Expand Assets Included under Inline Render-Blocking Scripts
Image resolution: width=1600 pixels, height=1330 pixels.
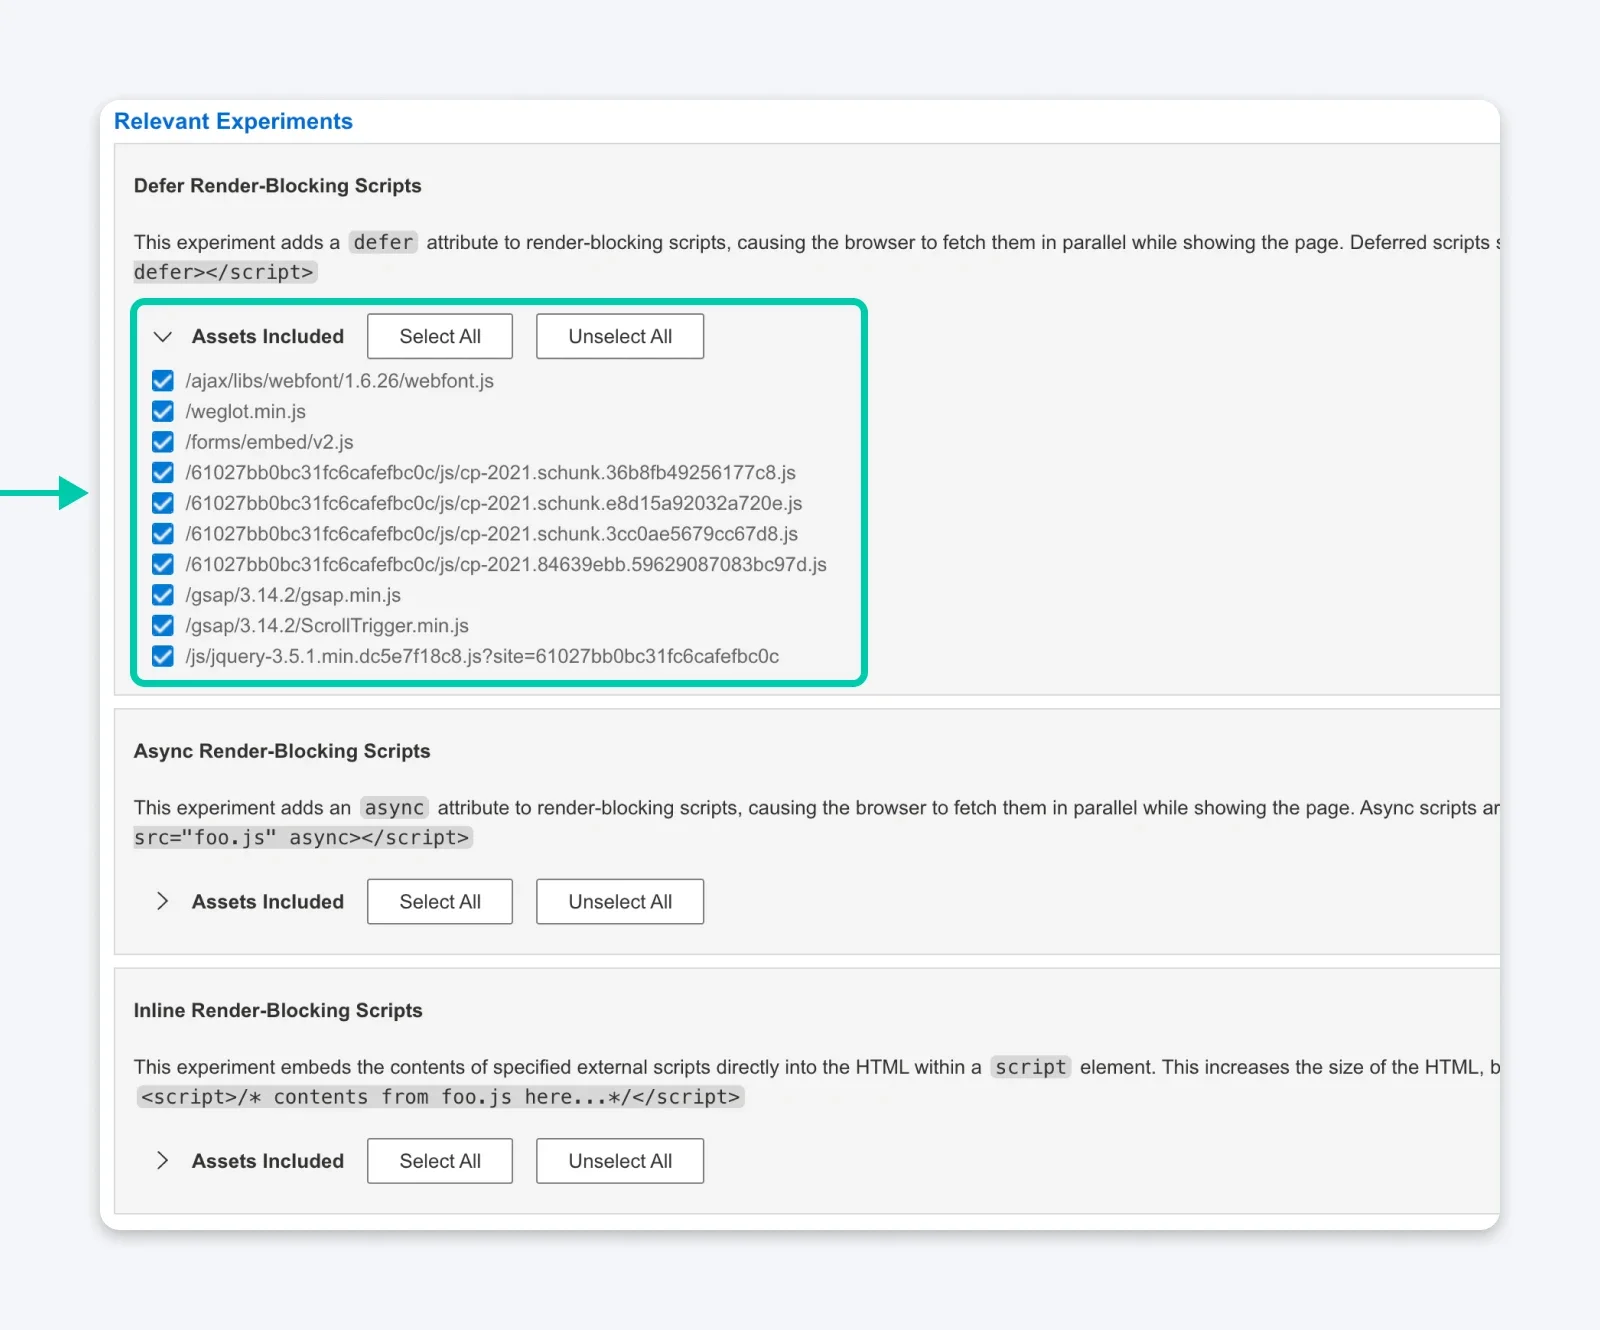click(163, 1161)
